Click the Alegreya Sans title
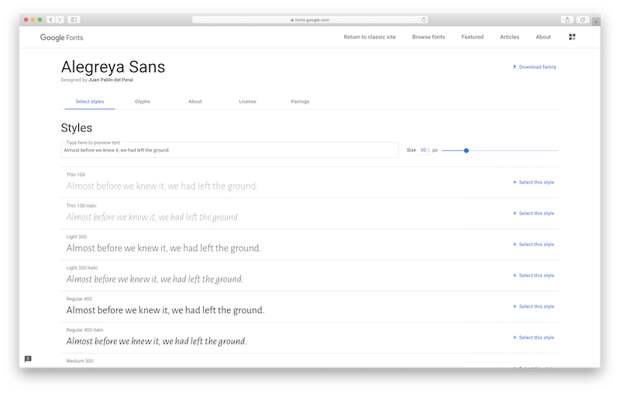Image resolution: width=620 pixels, height=393 pixels. click(x=113, y=67)
